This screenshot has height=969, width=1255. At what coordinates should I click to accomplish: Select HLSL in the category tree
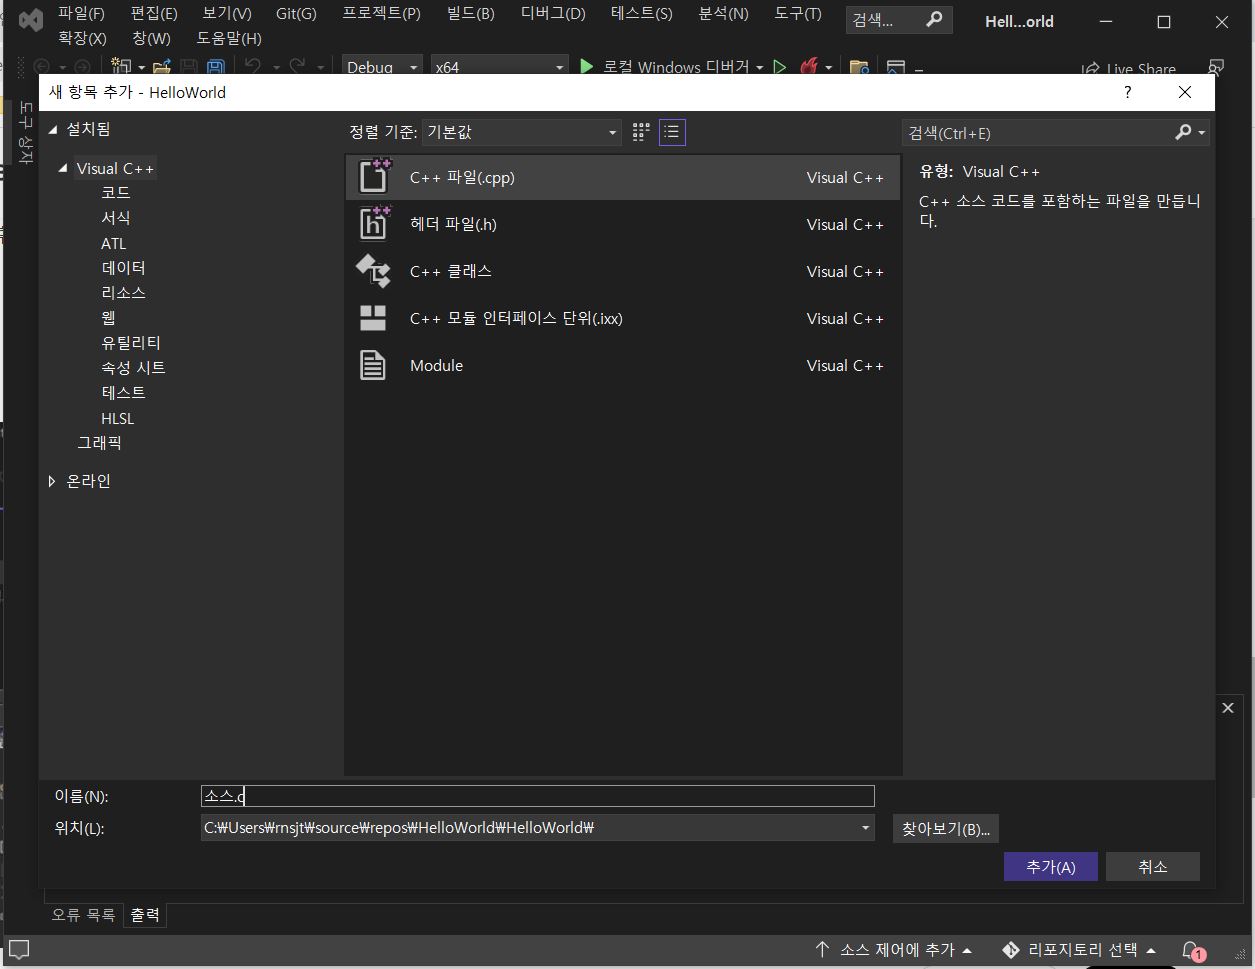[118, 418]
